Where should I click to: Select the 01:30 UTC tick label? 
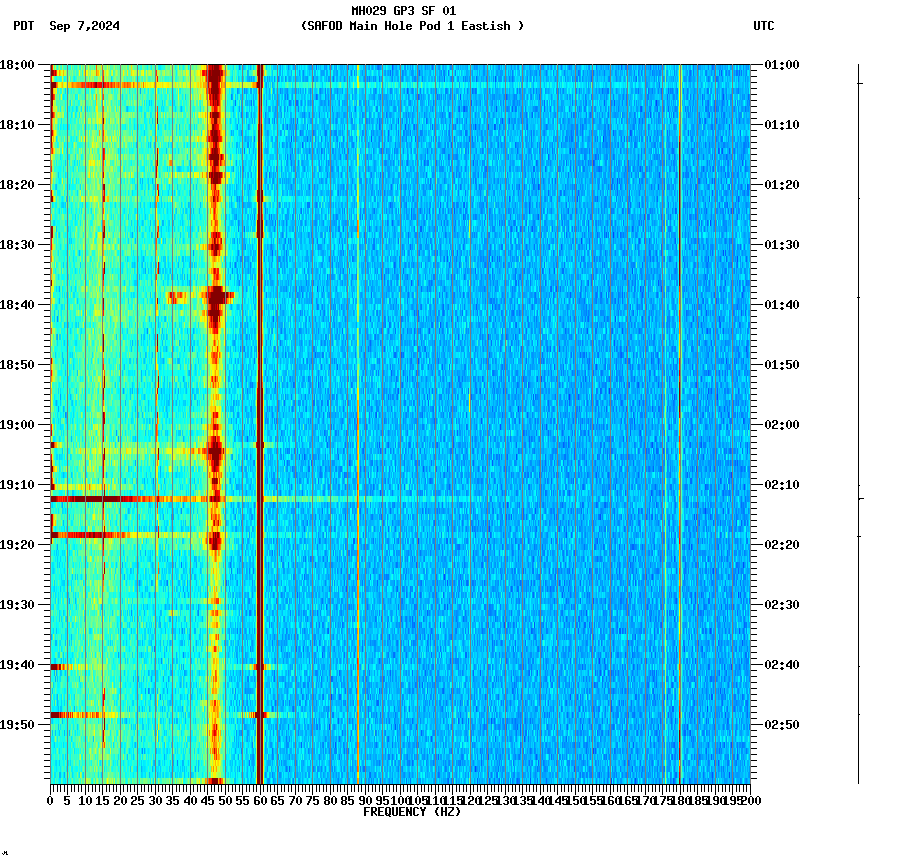779,244
